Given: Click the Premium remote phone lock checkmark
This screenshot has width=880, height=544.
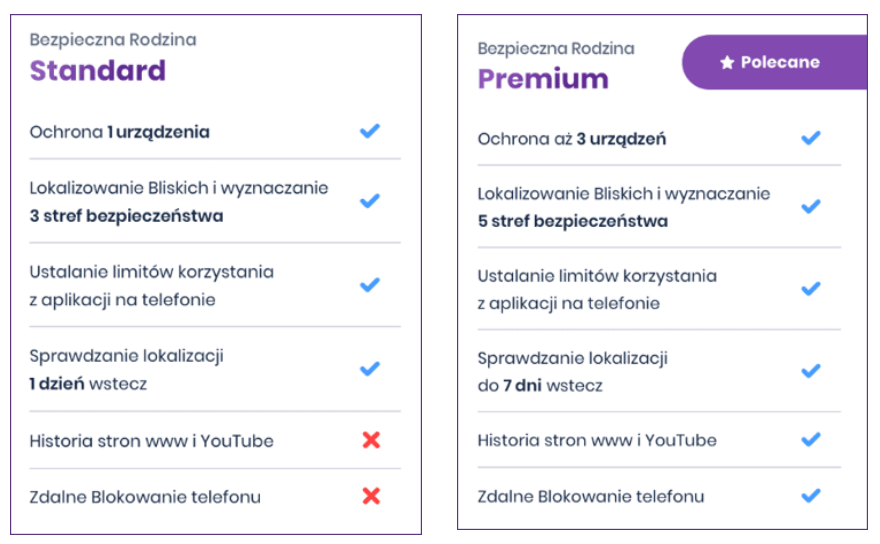Looking at the screenshot, I should [811, 495].
